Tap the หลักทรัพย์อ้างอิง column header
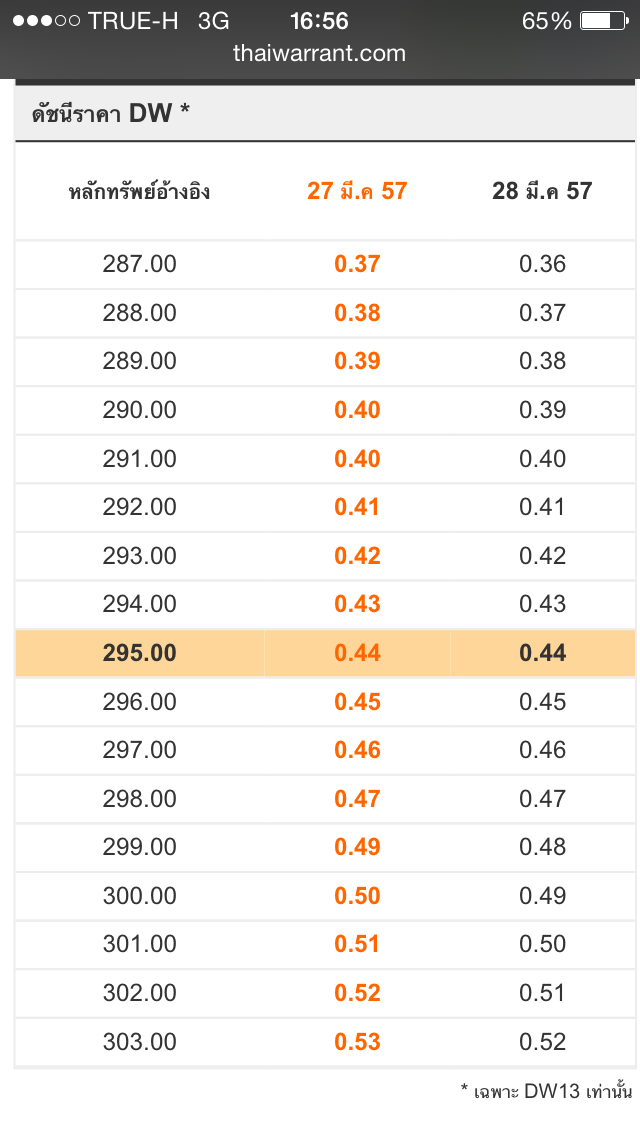 (x=139, y=191)
